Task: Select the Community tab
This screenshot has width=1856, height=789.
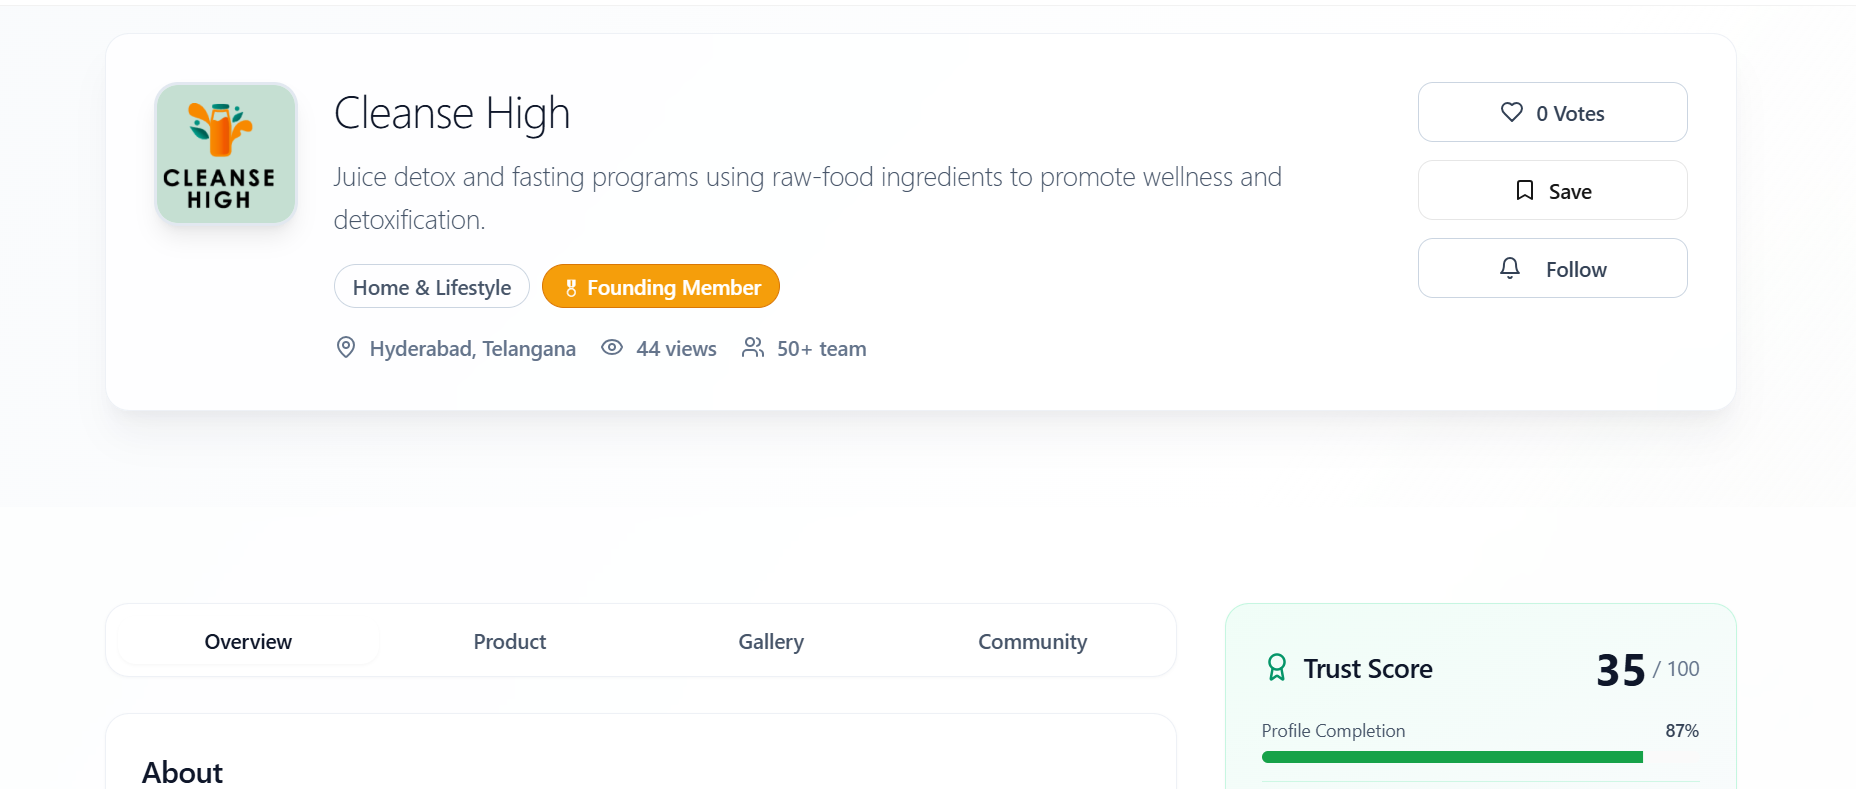Action: pos(1032,642)
